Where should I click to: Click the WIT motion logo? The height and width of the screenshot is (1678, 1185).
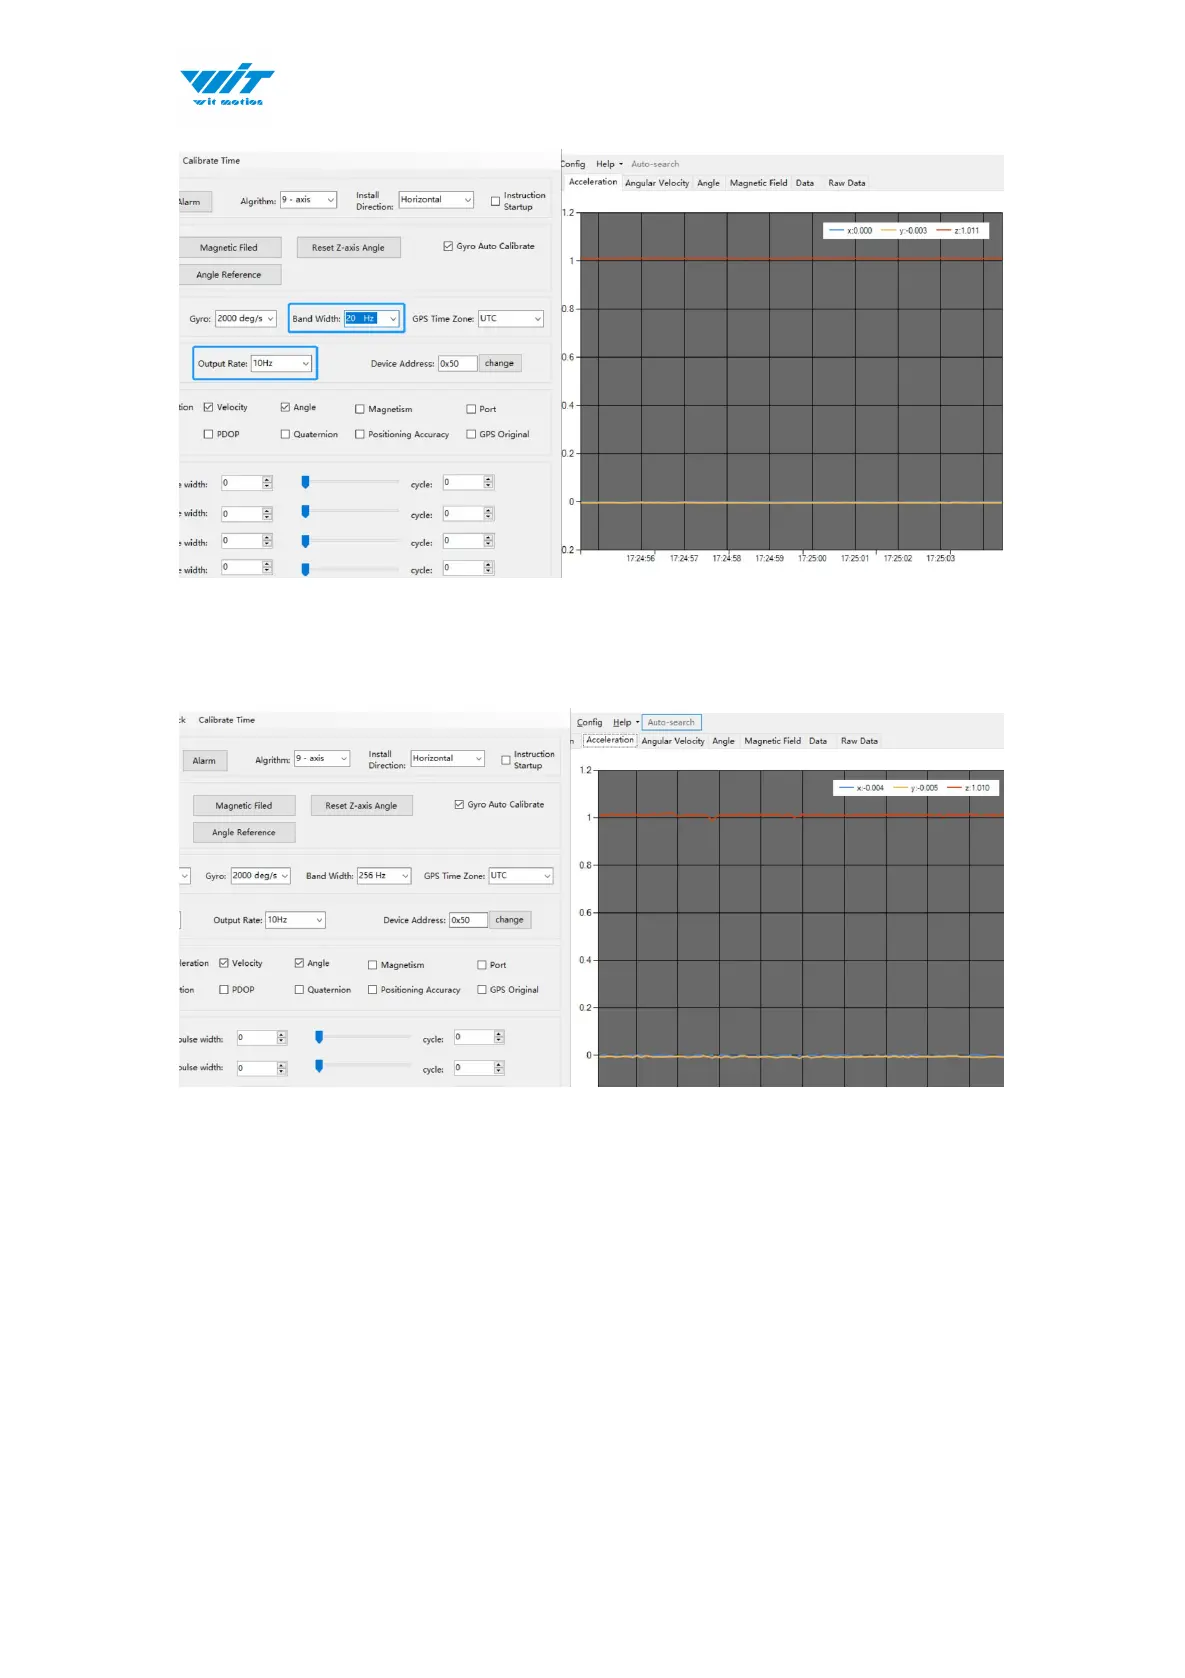click(x=227, y=85)
